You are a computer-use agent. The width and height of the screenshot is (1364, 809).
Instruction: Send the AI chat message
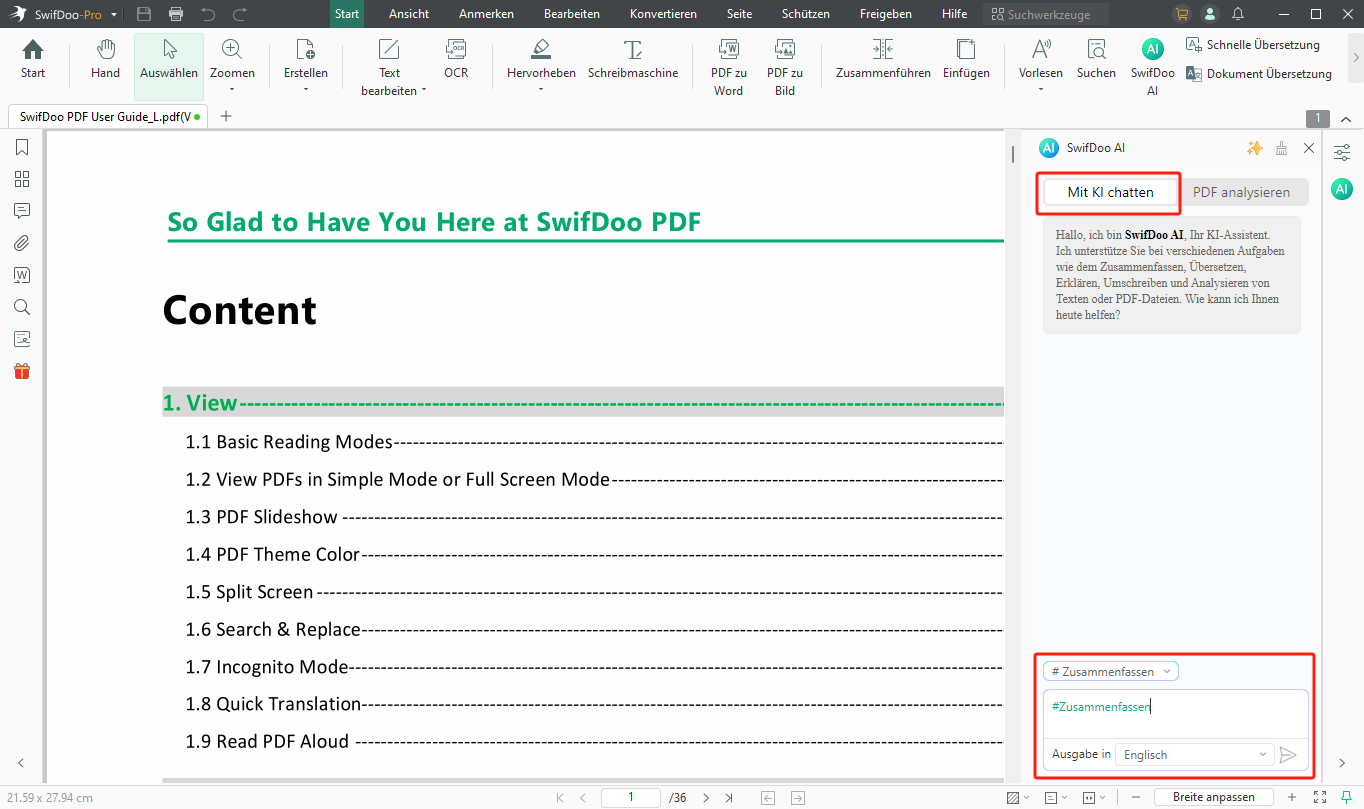click(1288, 755)
